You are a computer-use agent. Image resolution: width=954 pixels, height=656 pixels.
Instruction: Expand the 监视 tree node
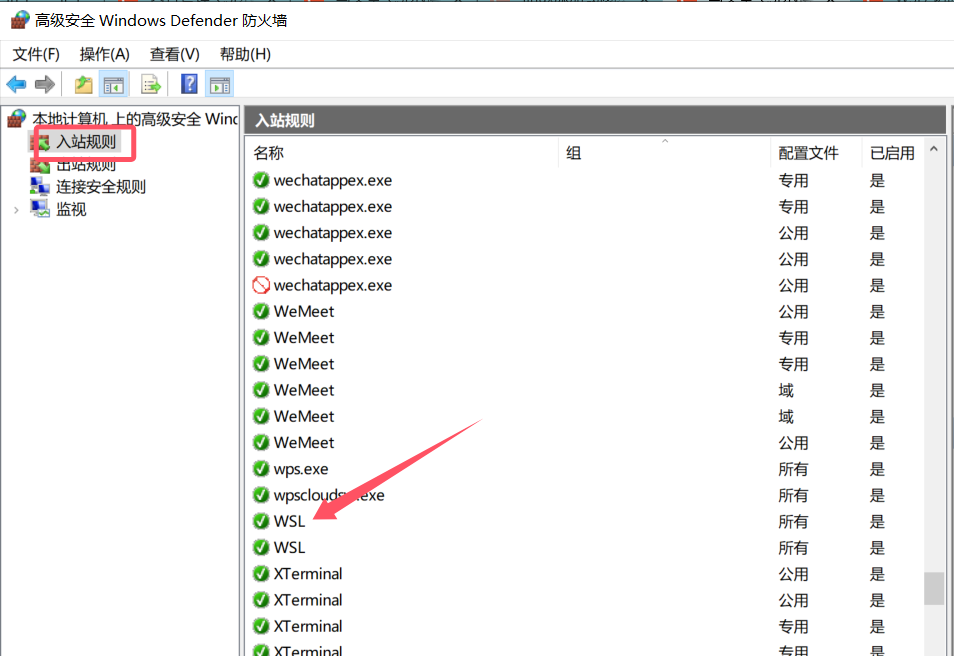pos(16,210)
